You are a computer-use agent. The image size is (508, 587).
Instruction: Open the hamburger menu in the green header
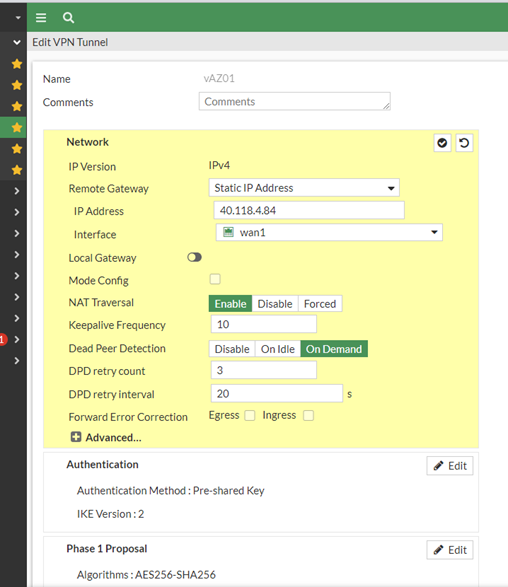[41, 18]
